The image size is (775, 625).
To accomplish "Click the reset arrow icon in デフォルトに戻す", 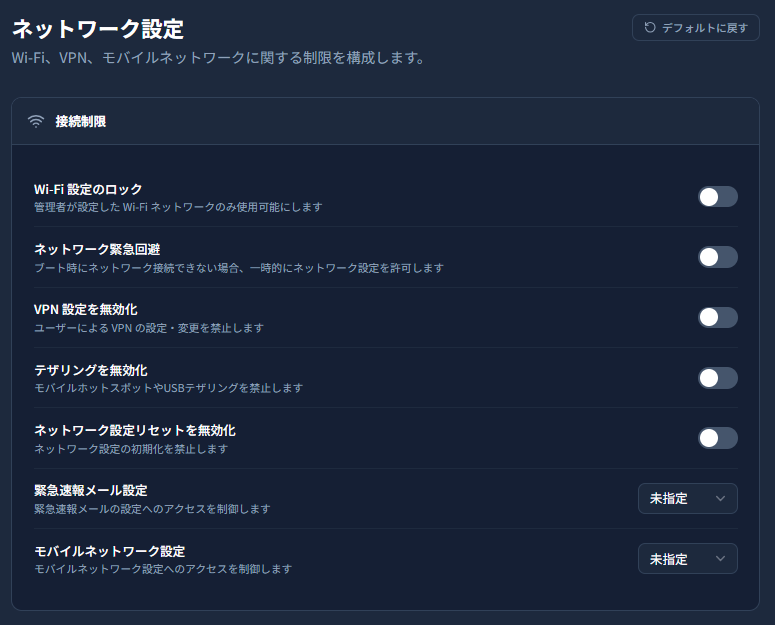I will point(650,28).
